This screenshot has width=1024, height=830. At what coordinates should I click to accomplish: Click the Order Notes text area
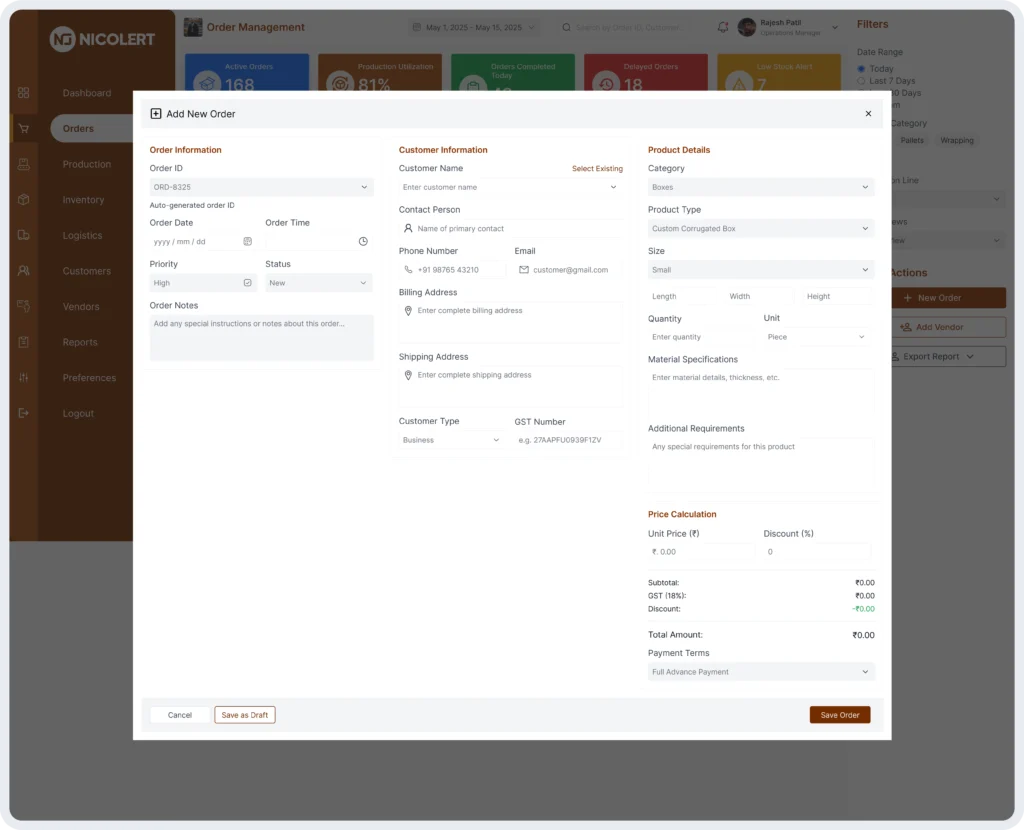(261, 337)
